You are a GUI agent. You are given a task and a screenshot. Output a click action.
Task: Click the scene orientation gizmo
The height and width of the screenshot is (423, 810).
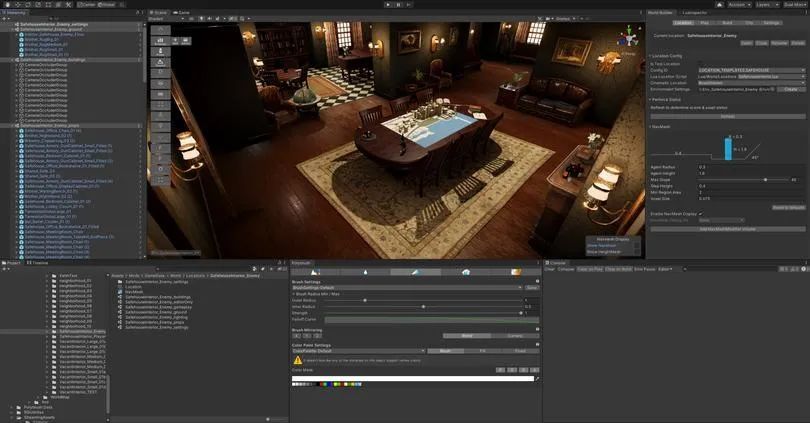(x=629, y=38)
